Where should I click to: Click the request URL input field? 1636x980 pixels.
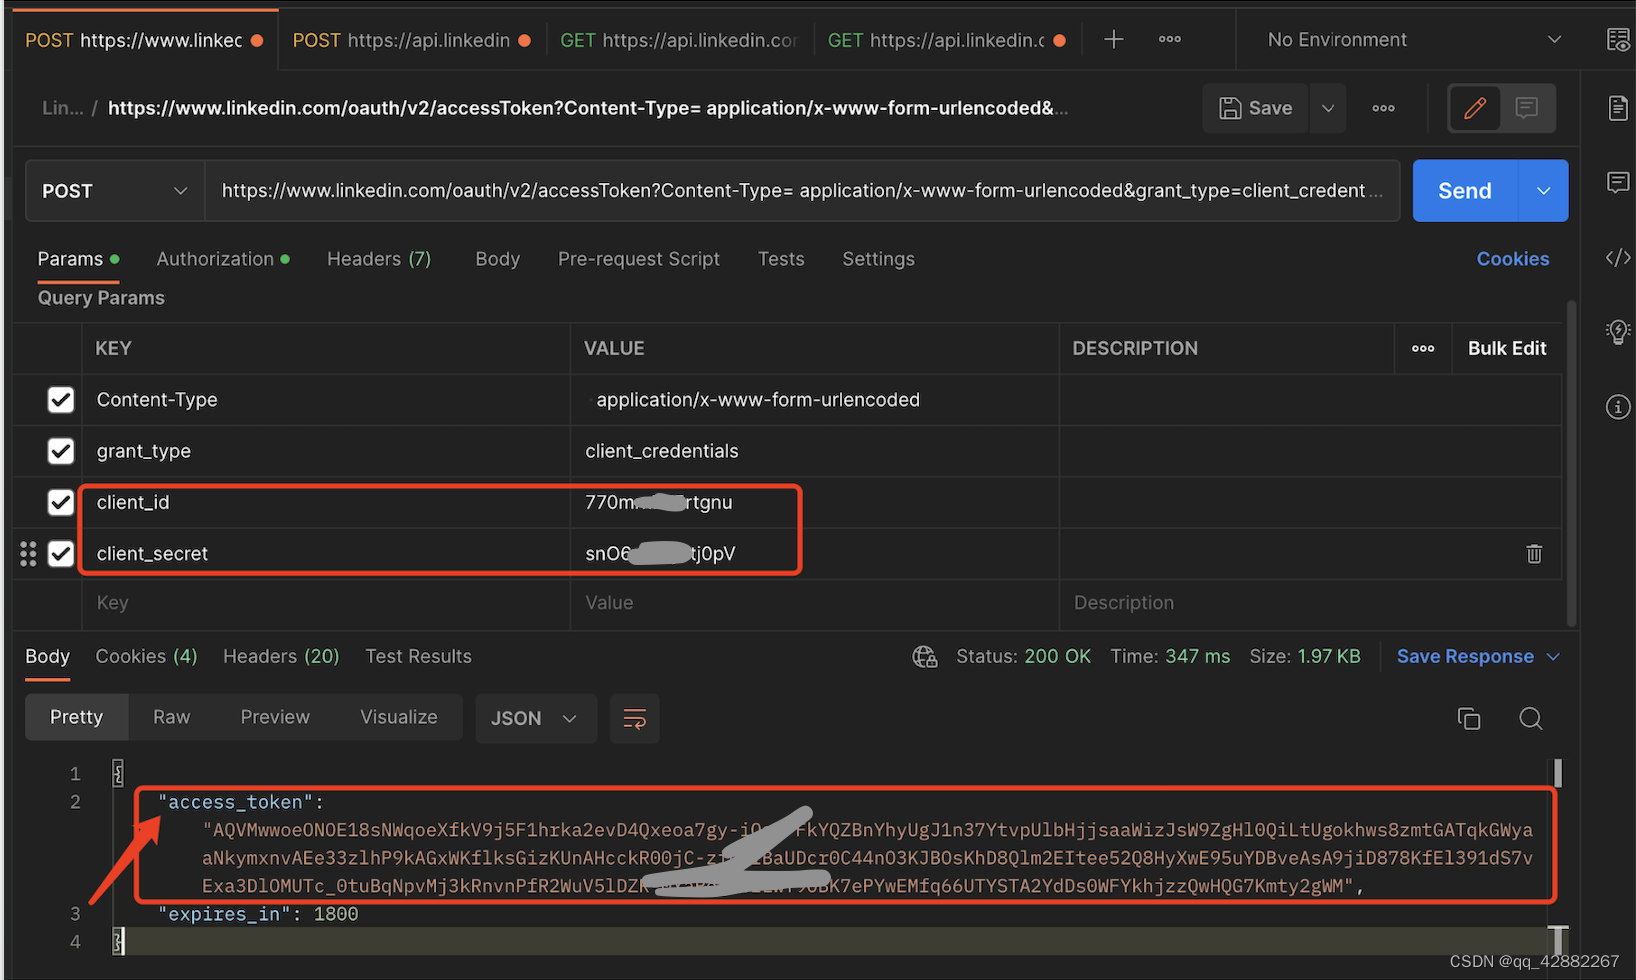[x=802, y=191]
